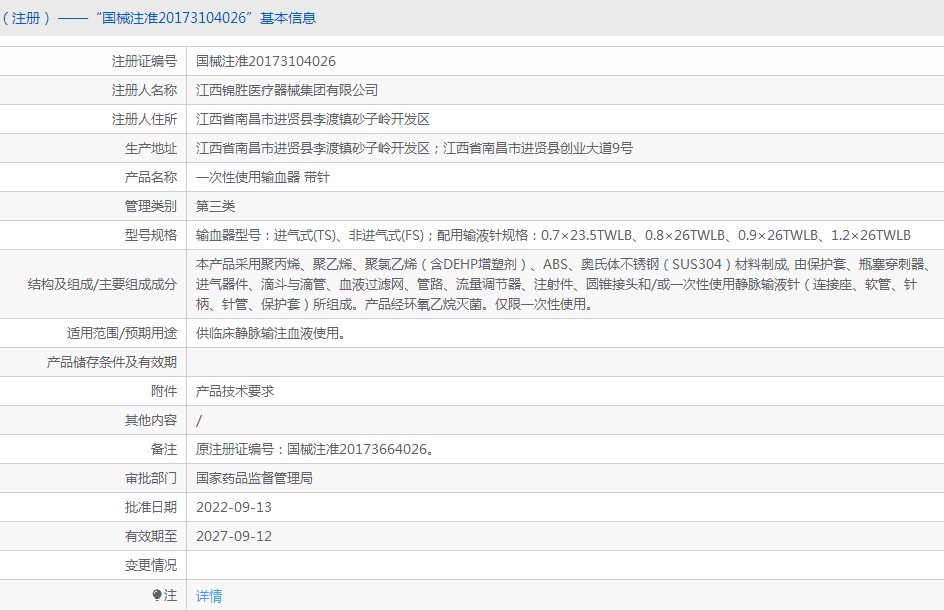The height and width of the screenshot is (611, 944).
Task: Click the 管理类别 row label
Action: (x=151, y=206)
